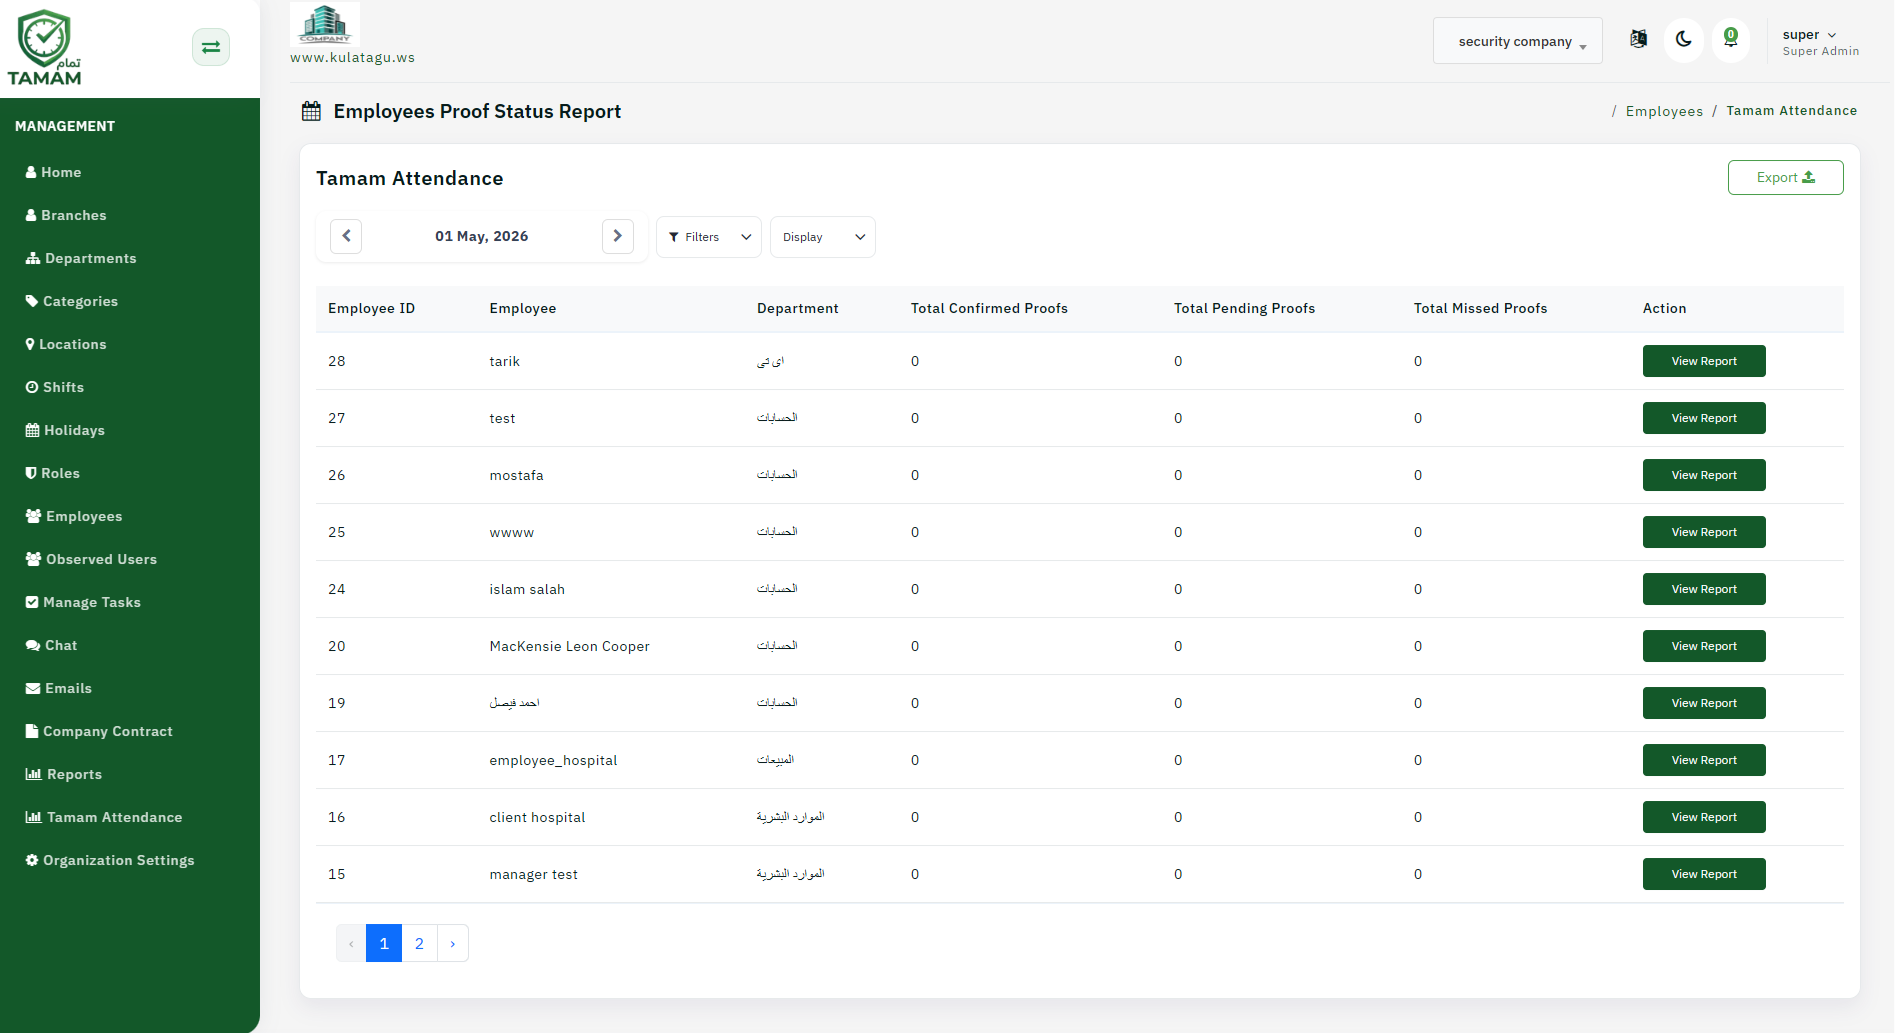Open Chat in the sidebar

point(51,645)
